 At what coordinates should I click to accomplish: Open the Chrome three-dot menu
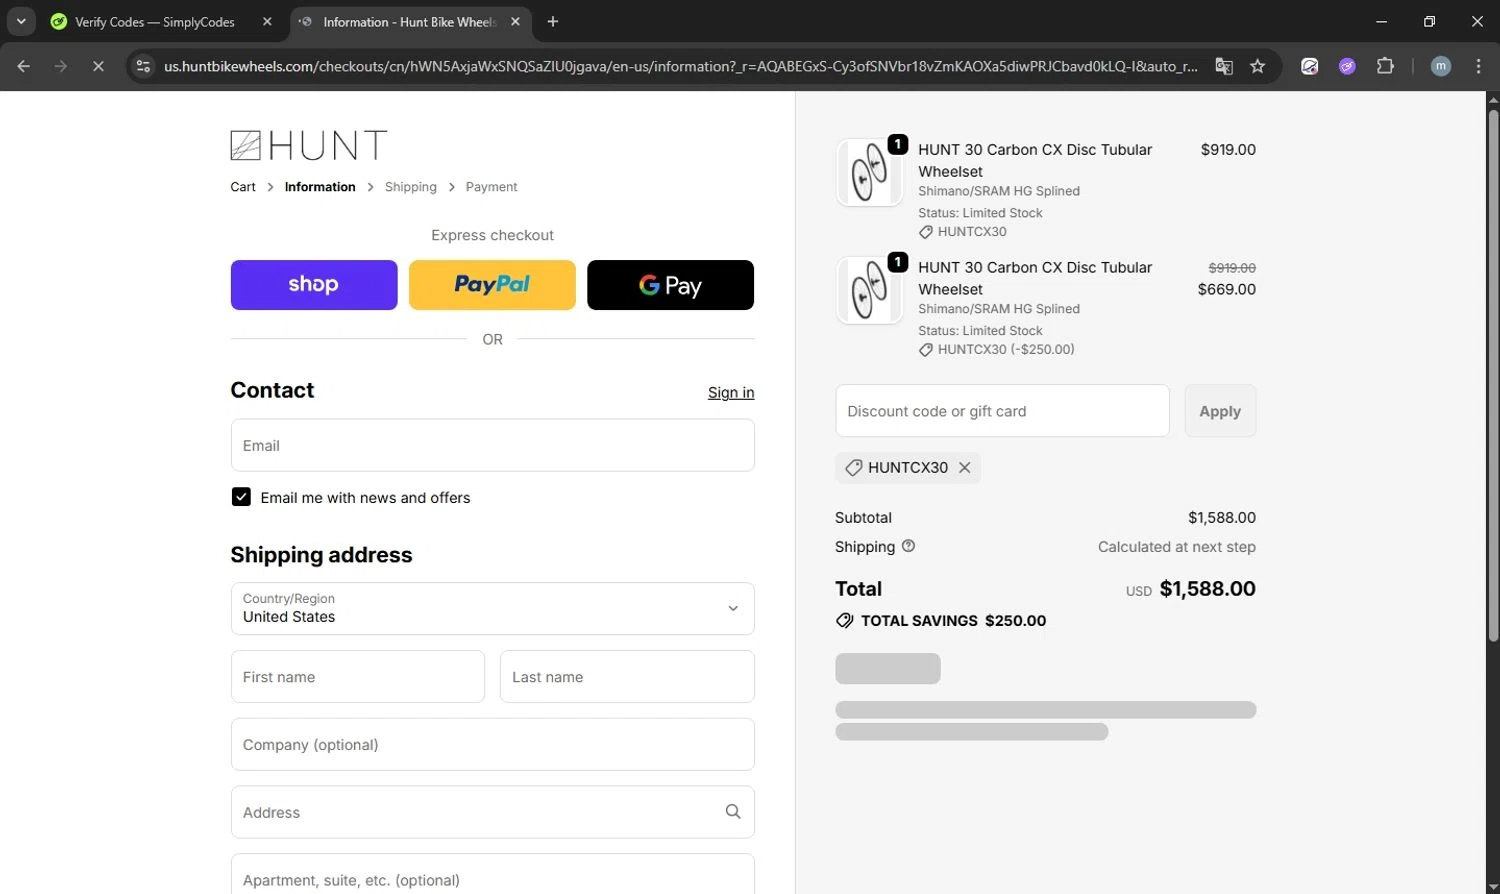[x=1478, y=66]
